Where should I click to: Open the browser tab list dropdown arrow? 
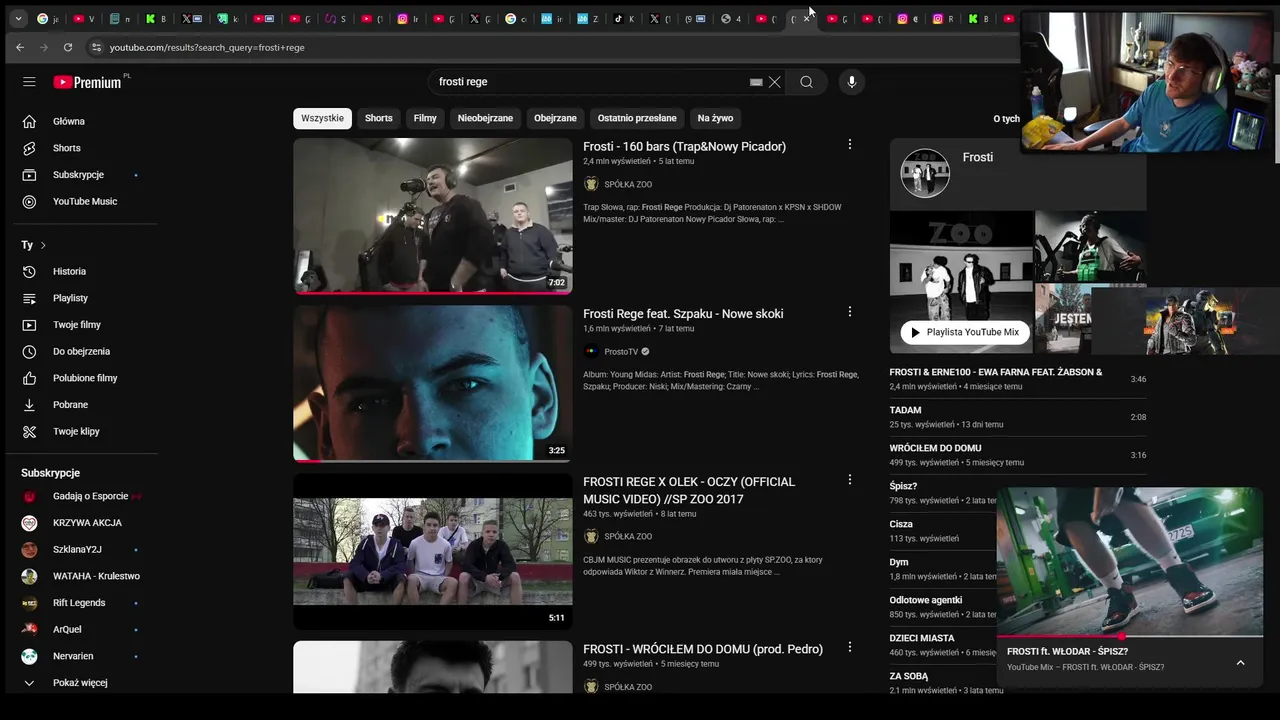coord(18,18)
